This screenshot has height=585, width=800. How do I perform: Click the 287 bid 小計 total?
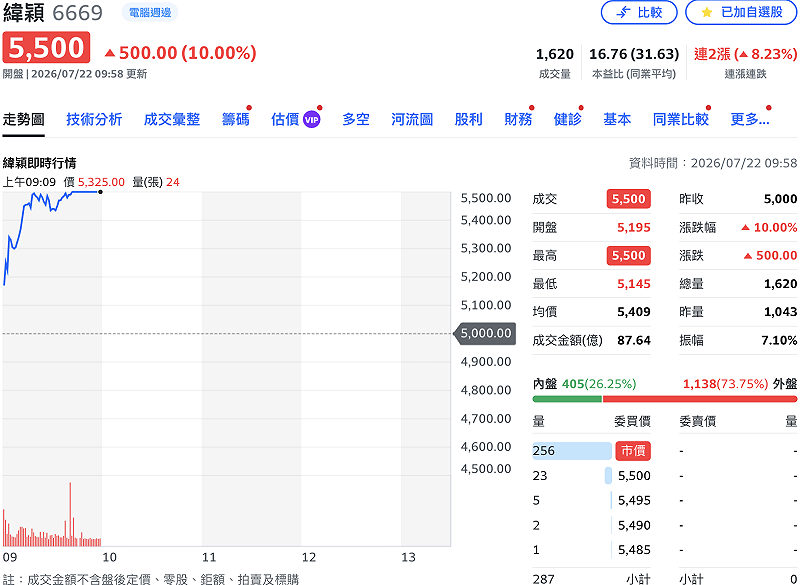click(543, 579)
